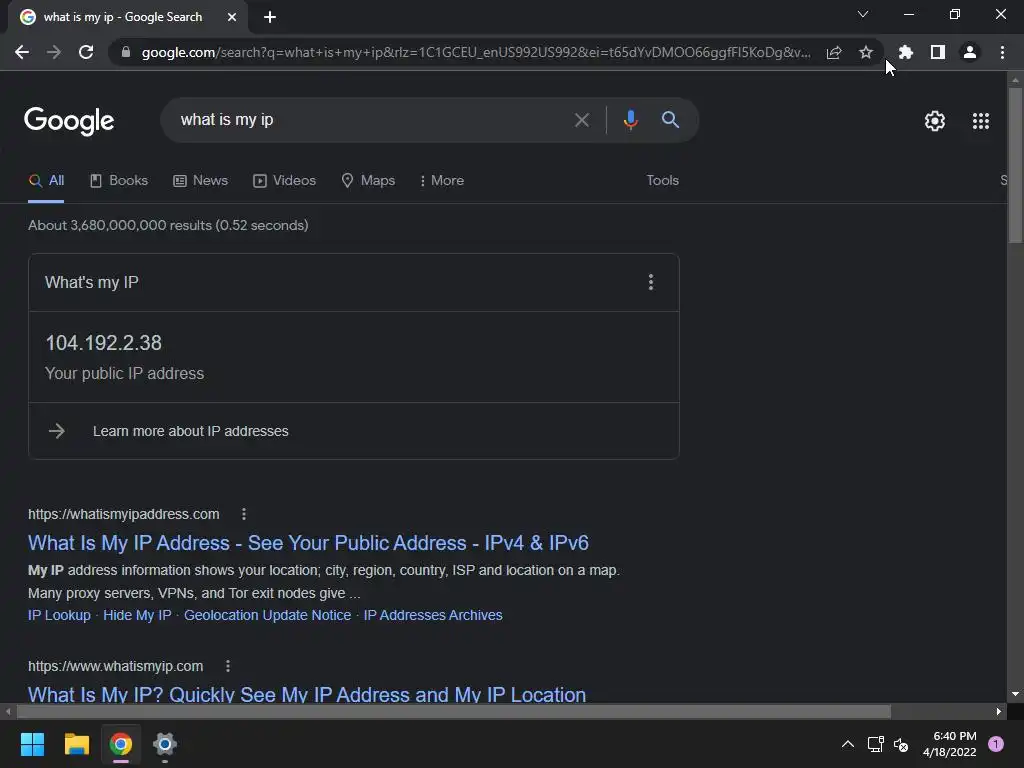This screenshot has height=768, width=1024.
Task: Expand the More search categories
Action: 442,181
